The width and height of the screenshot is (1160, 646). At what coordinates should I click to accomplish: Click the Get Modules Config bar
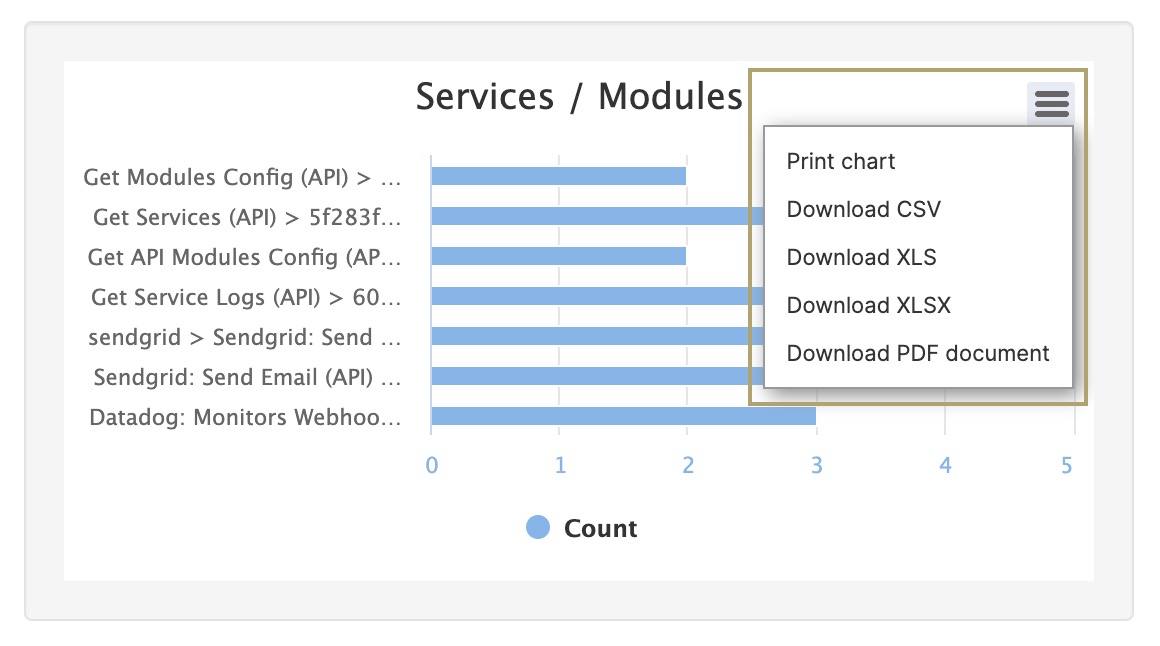(559, 176)
